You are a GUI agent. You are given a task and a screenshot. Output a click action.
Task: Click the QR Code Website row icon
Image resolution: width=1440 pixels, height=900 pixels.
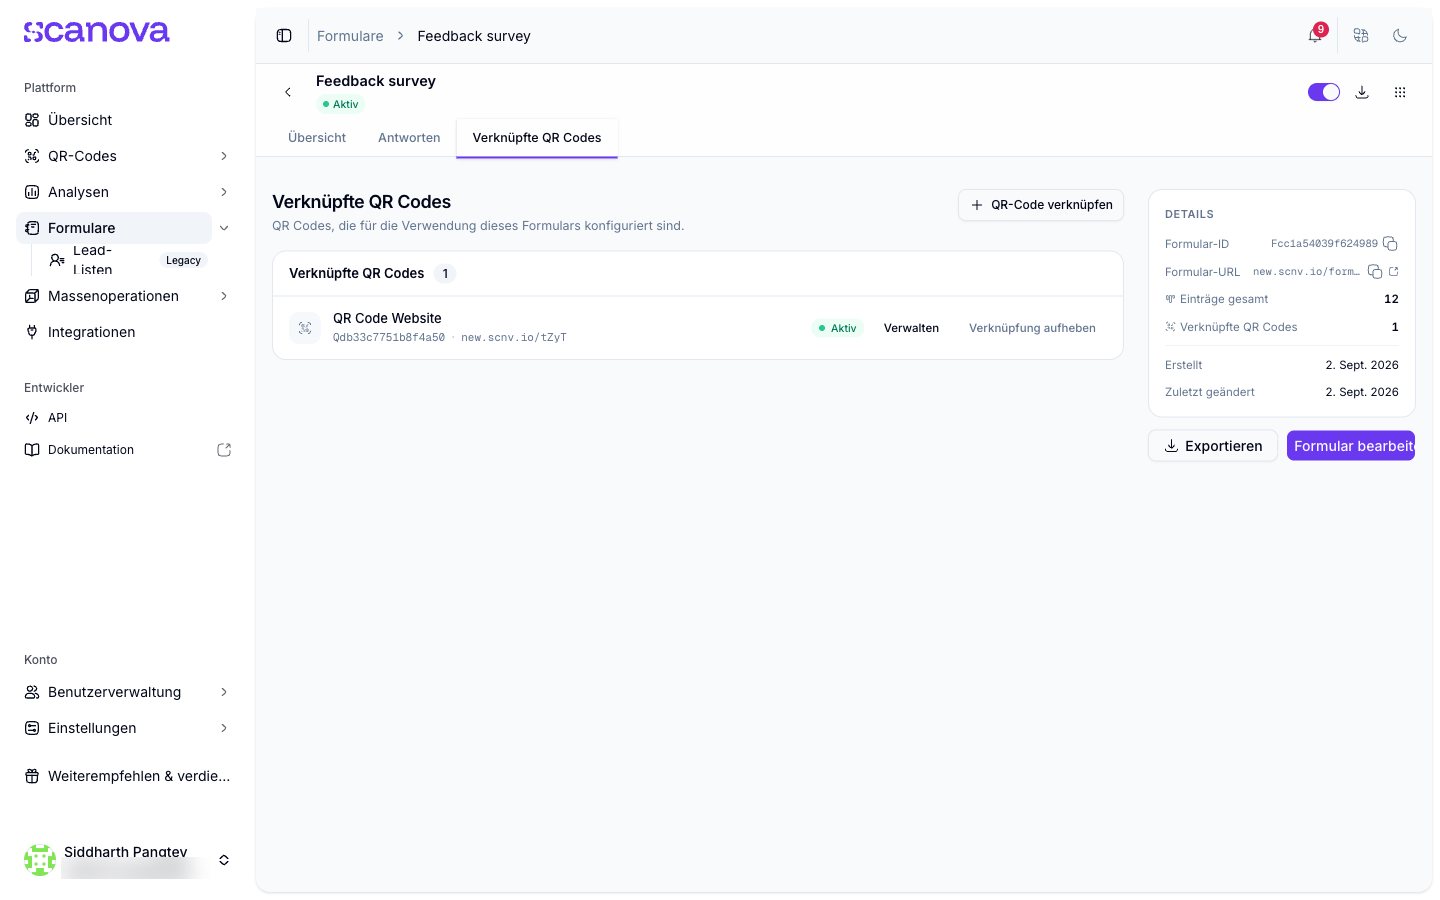click(x=305, y=328)
